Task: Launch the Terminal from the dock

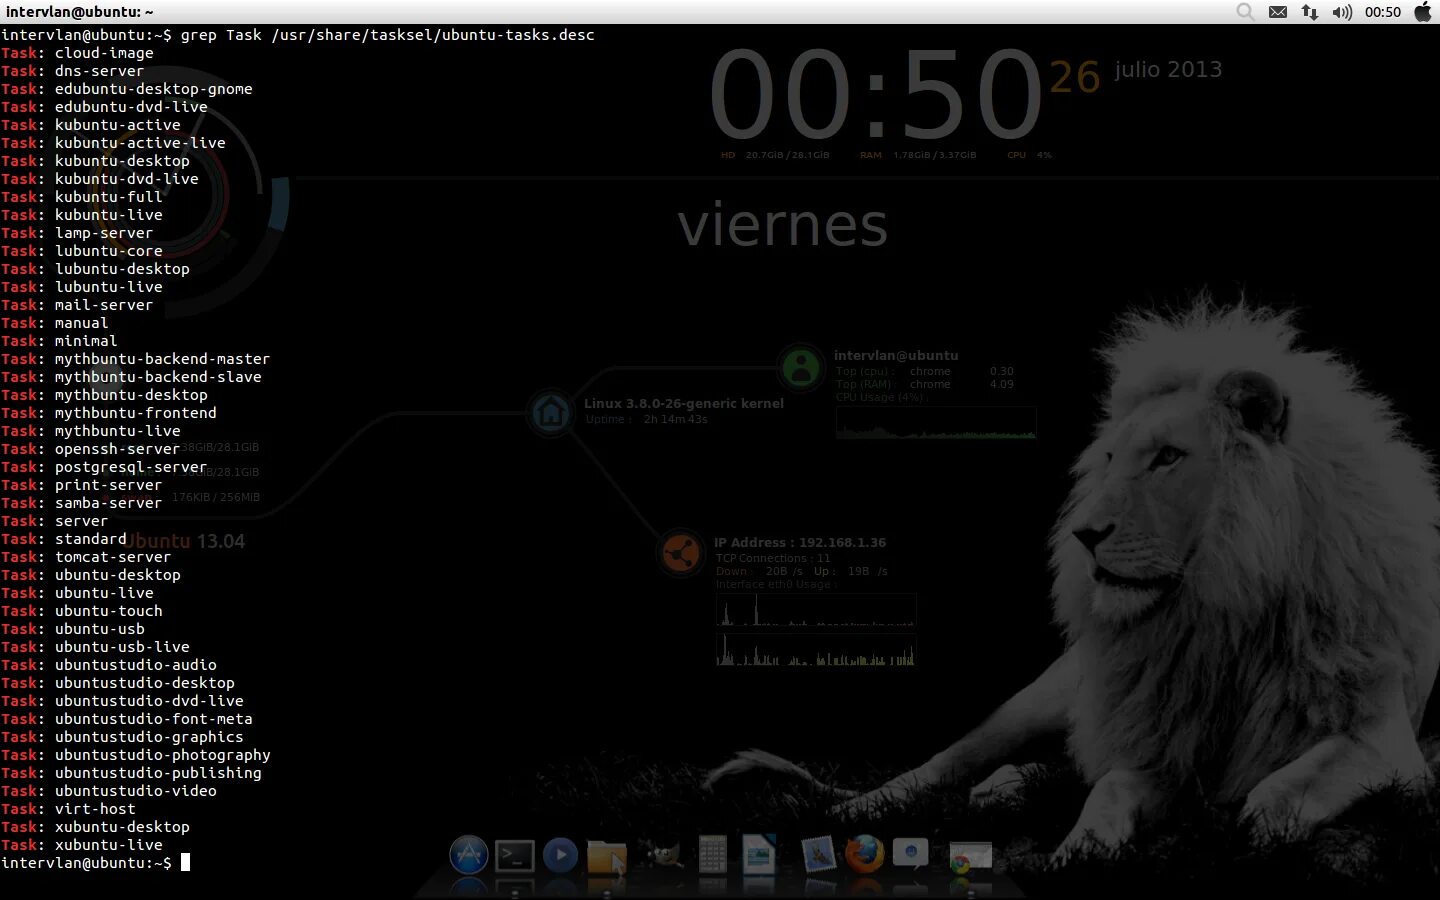Action: point(515,856)
